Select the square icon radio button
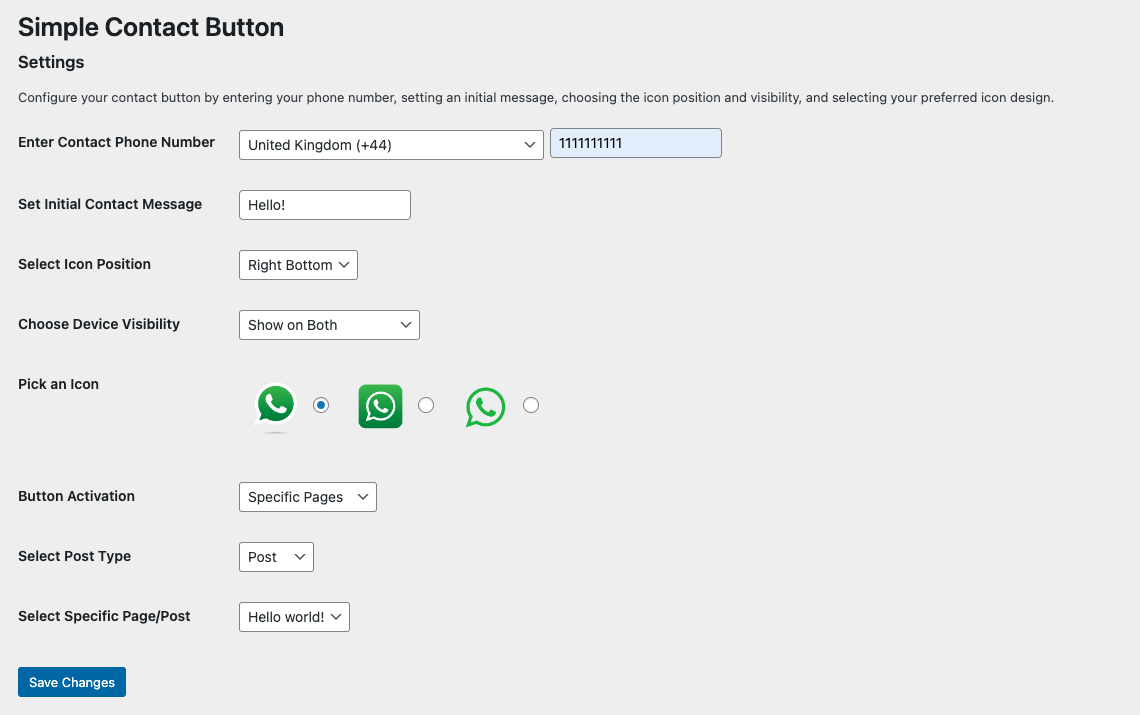 (426, 405)
